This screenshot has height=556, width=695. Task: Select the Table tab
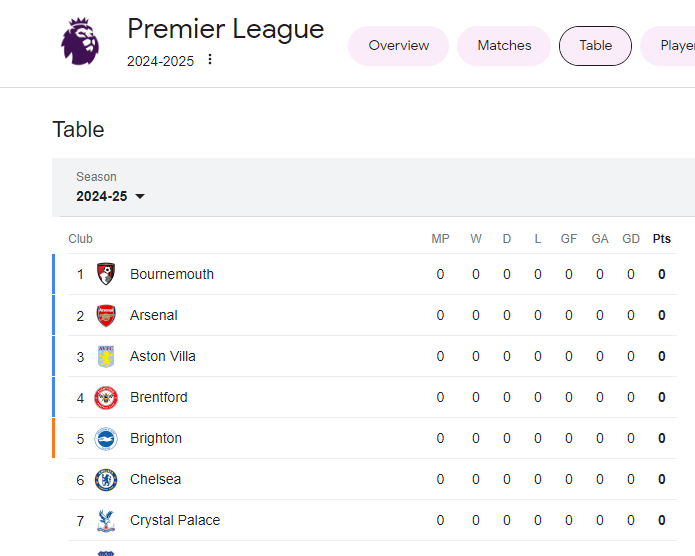[x=595, y=46]
